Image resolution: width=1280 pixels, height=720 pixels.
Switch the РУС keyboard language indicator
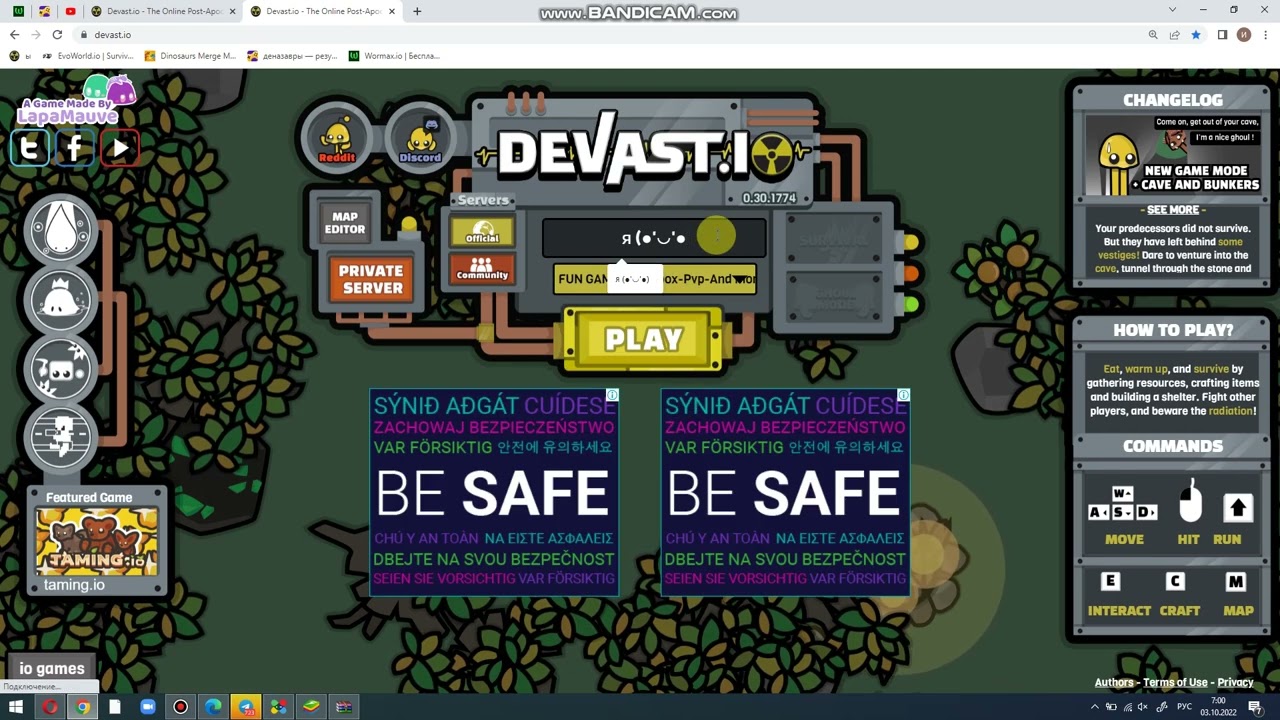1184,707
